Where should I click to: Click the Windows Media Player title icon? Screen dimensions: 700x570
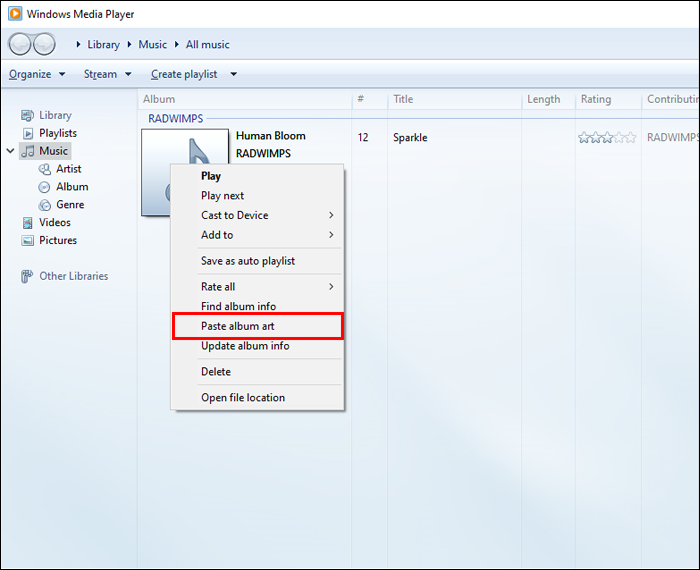point(15,13)
